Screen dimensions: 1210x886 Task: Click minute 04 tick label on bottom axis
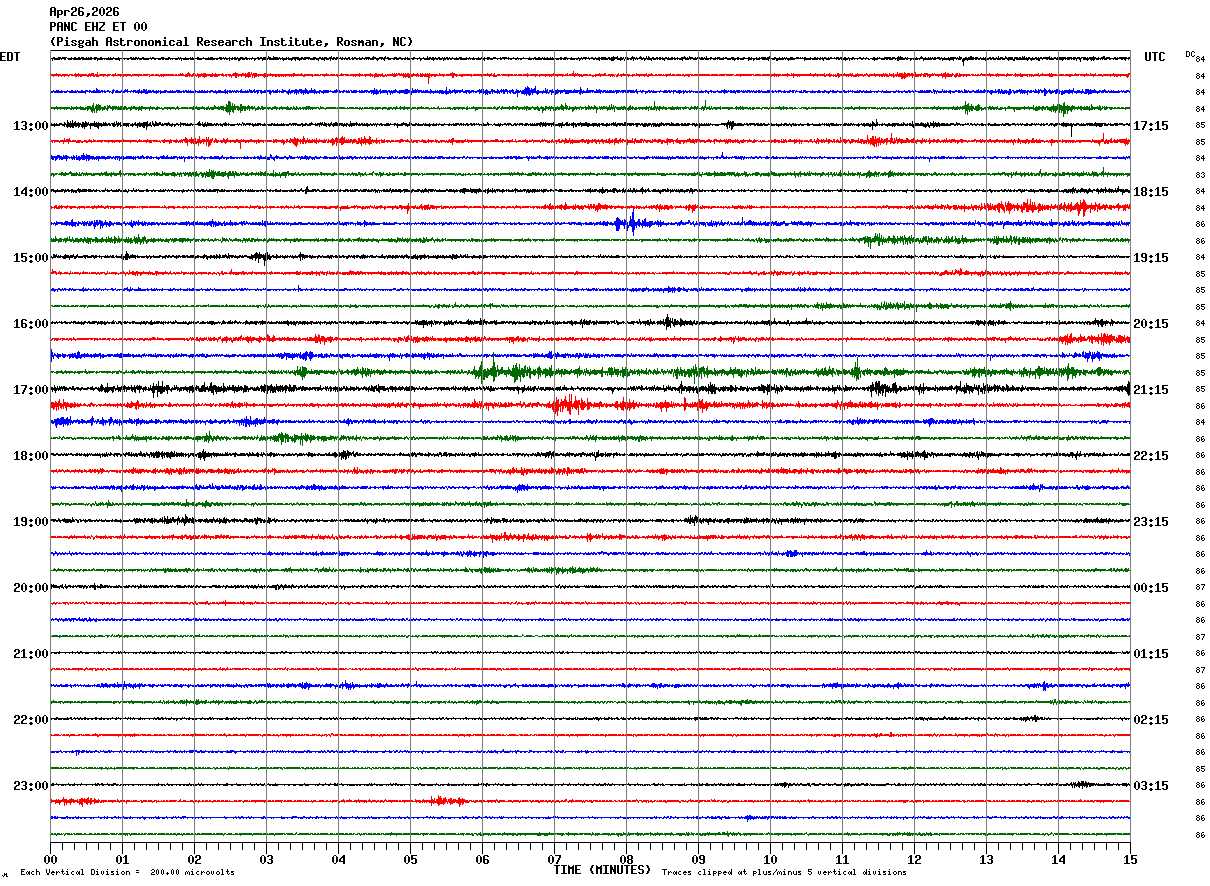[338, 859]
